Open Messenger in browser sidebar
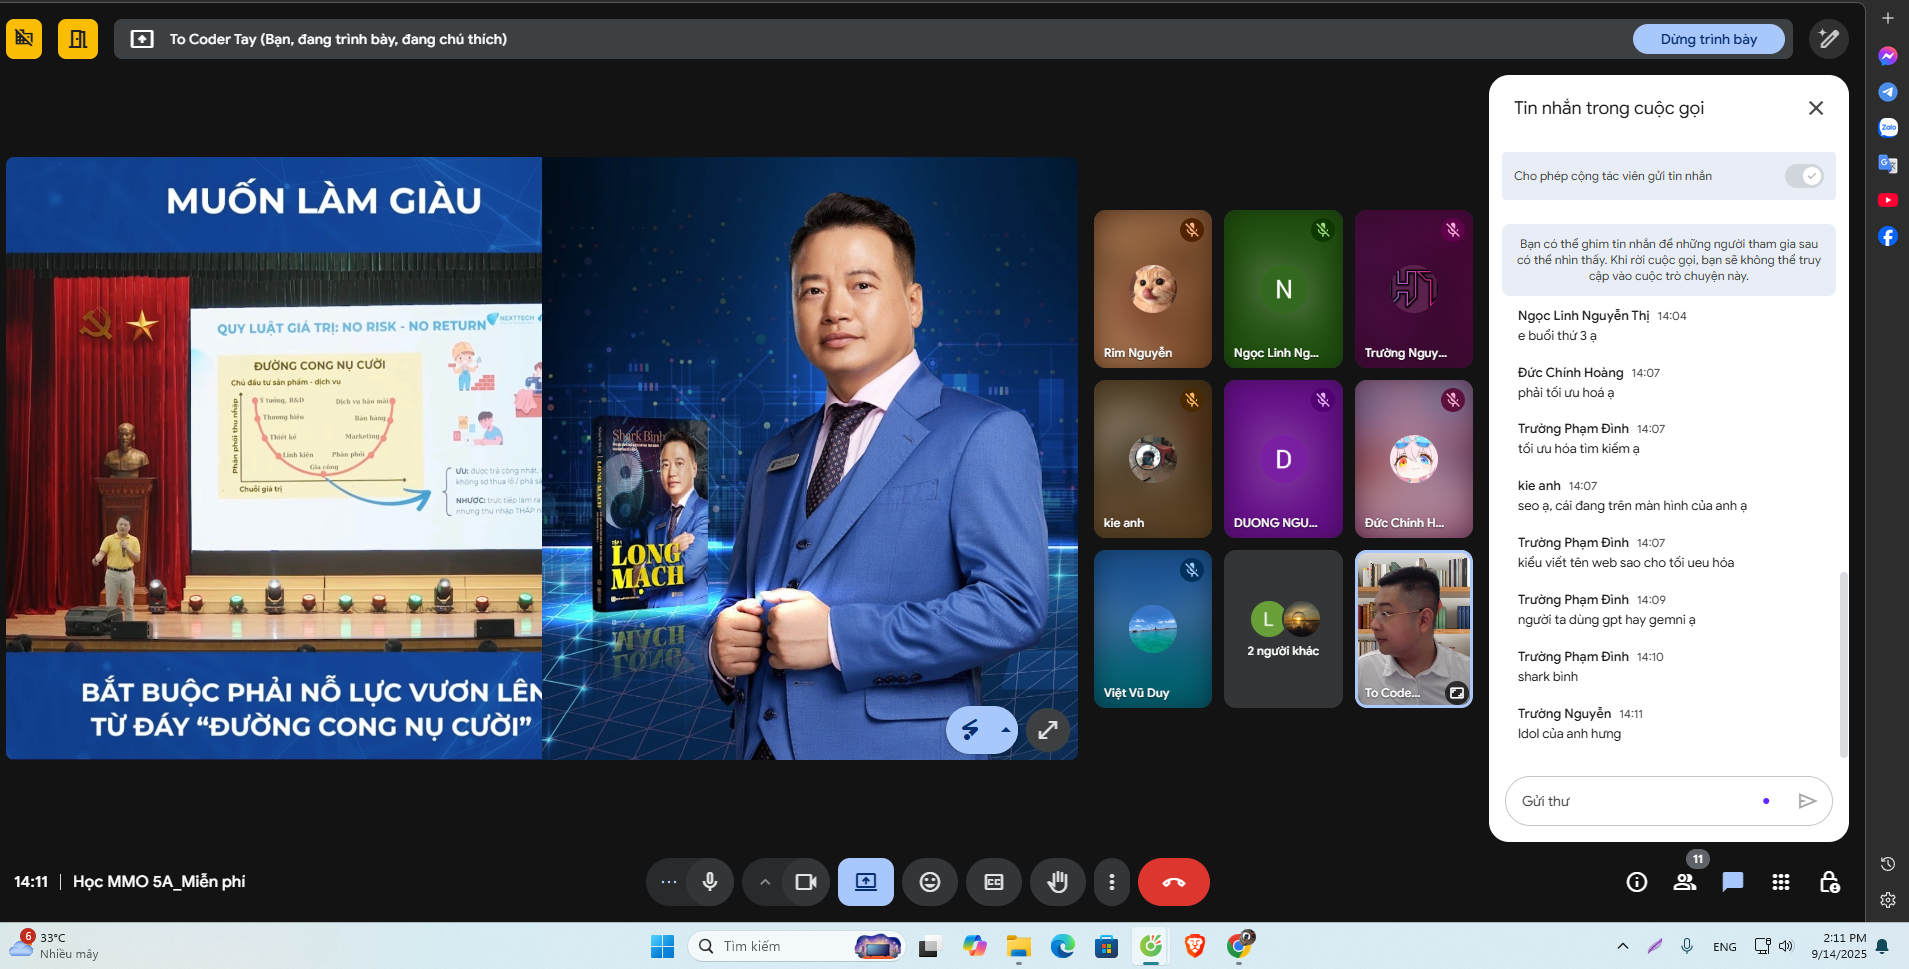Viewport: 1909px width, 969px height. click(1888, 56)
